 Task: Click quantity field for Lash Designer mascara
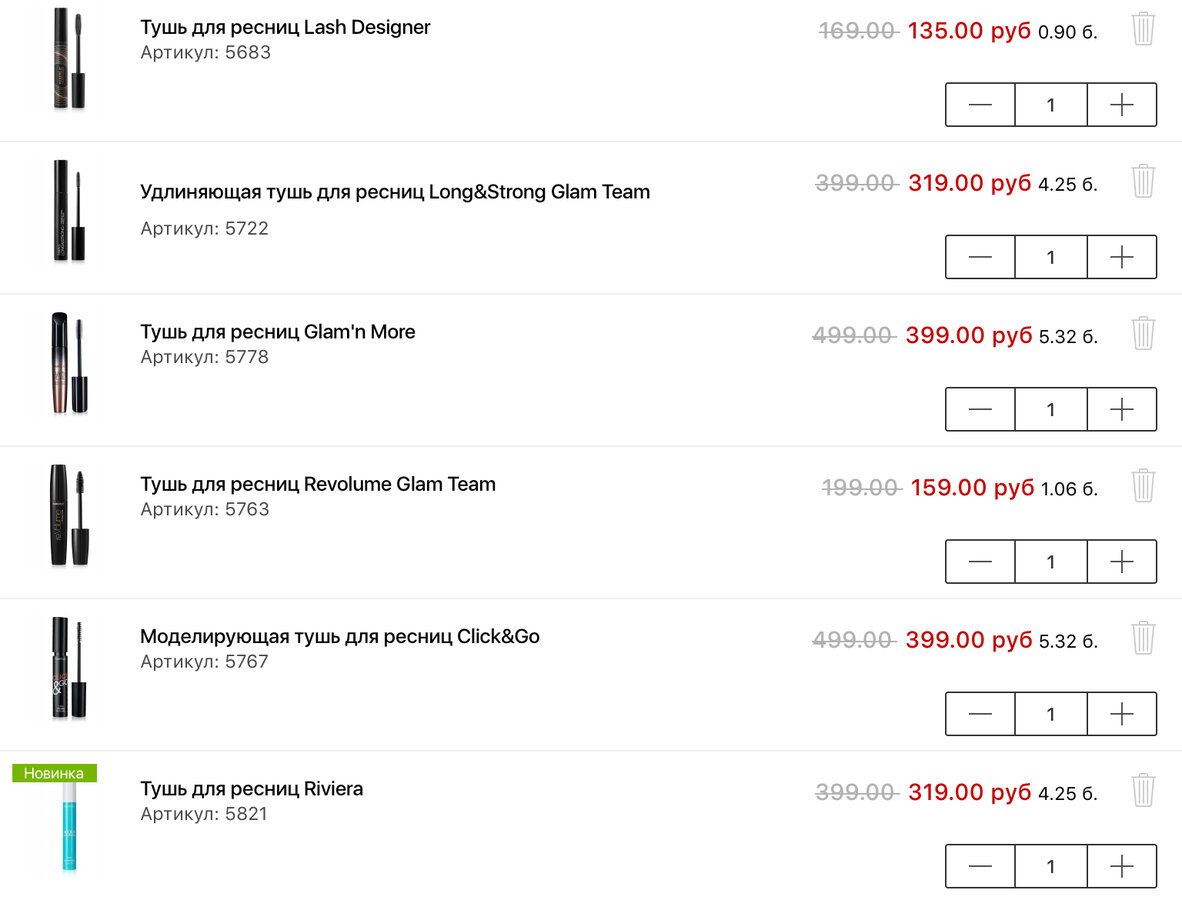click(1051, 105)
